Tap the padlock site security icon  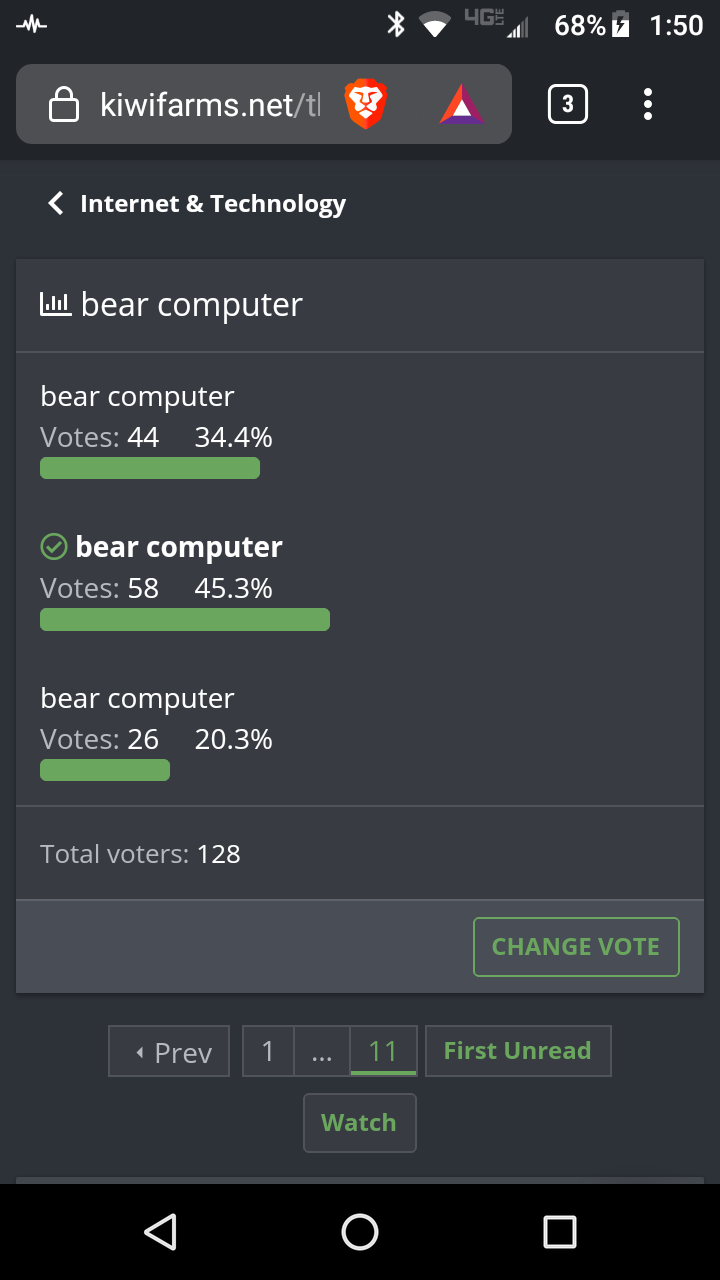[64, 104]
